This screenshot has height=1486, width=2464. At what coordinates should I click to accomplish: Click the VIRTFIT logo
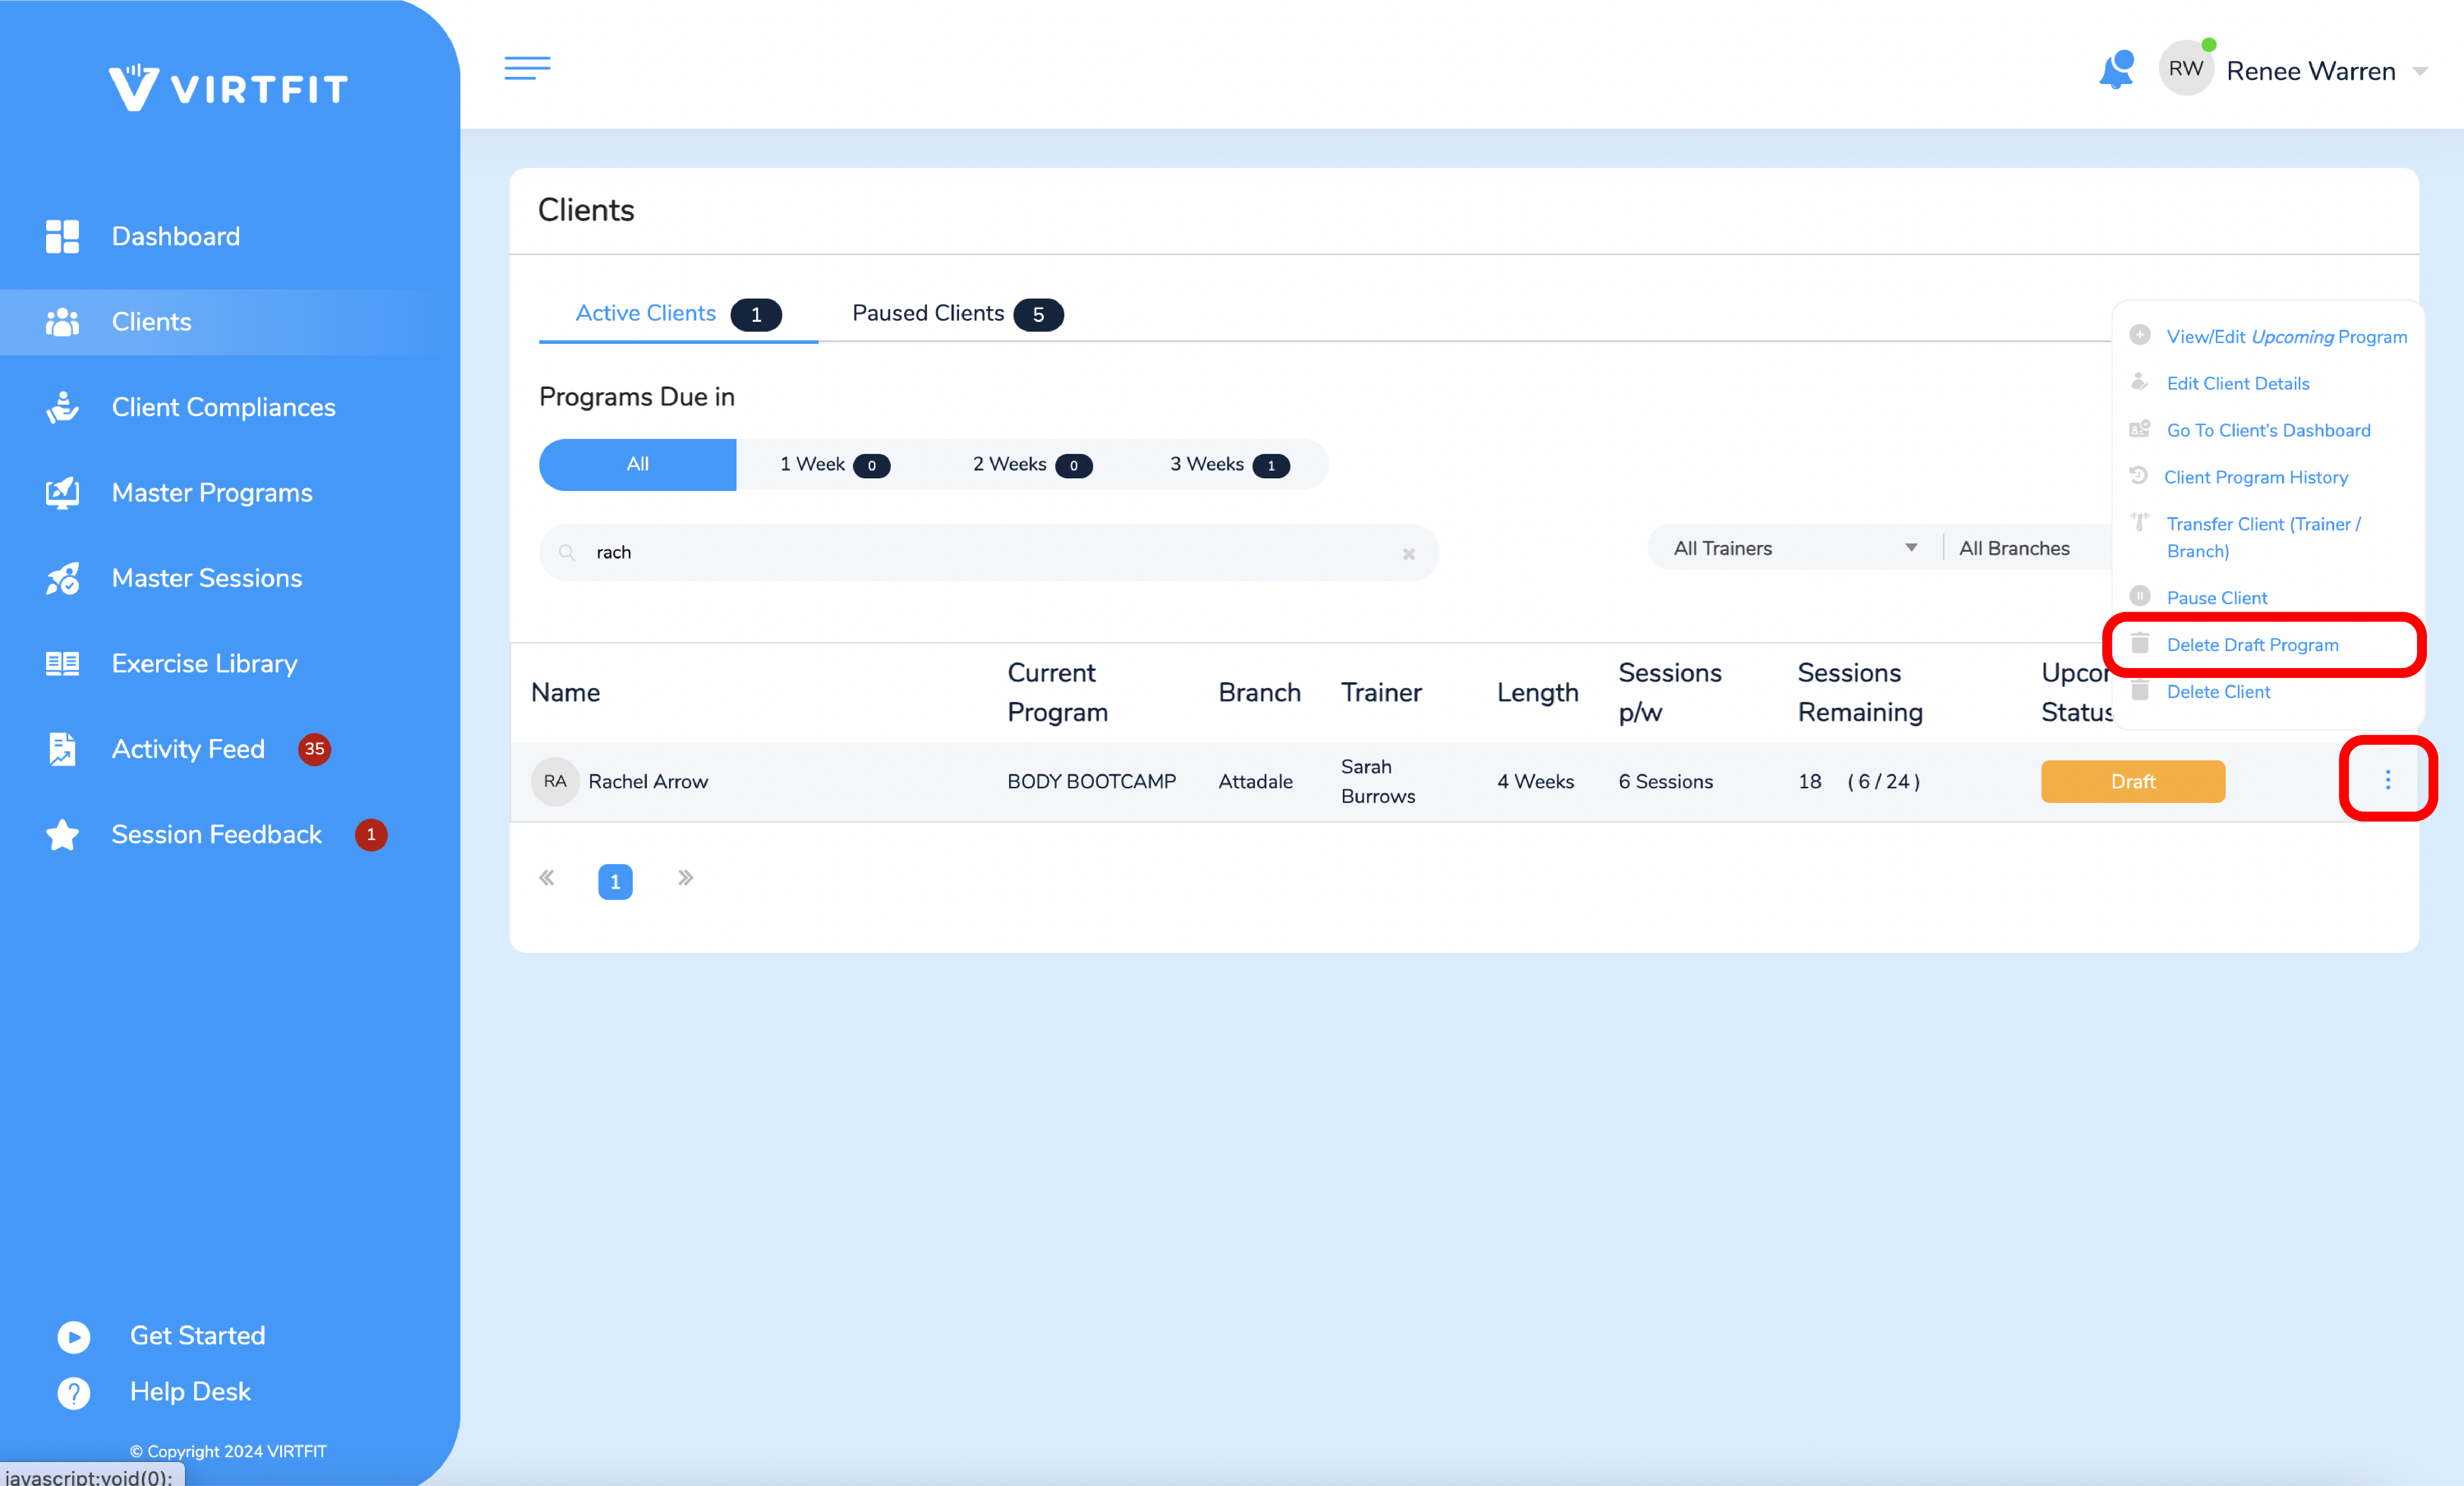[228, 88]
